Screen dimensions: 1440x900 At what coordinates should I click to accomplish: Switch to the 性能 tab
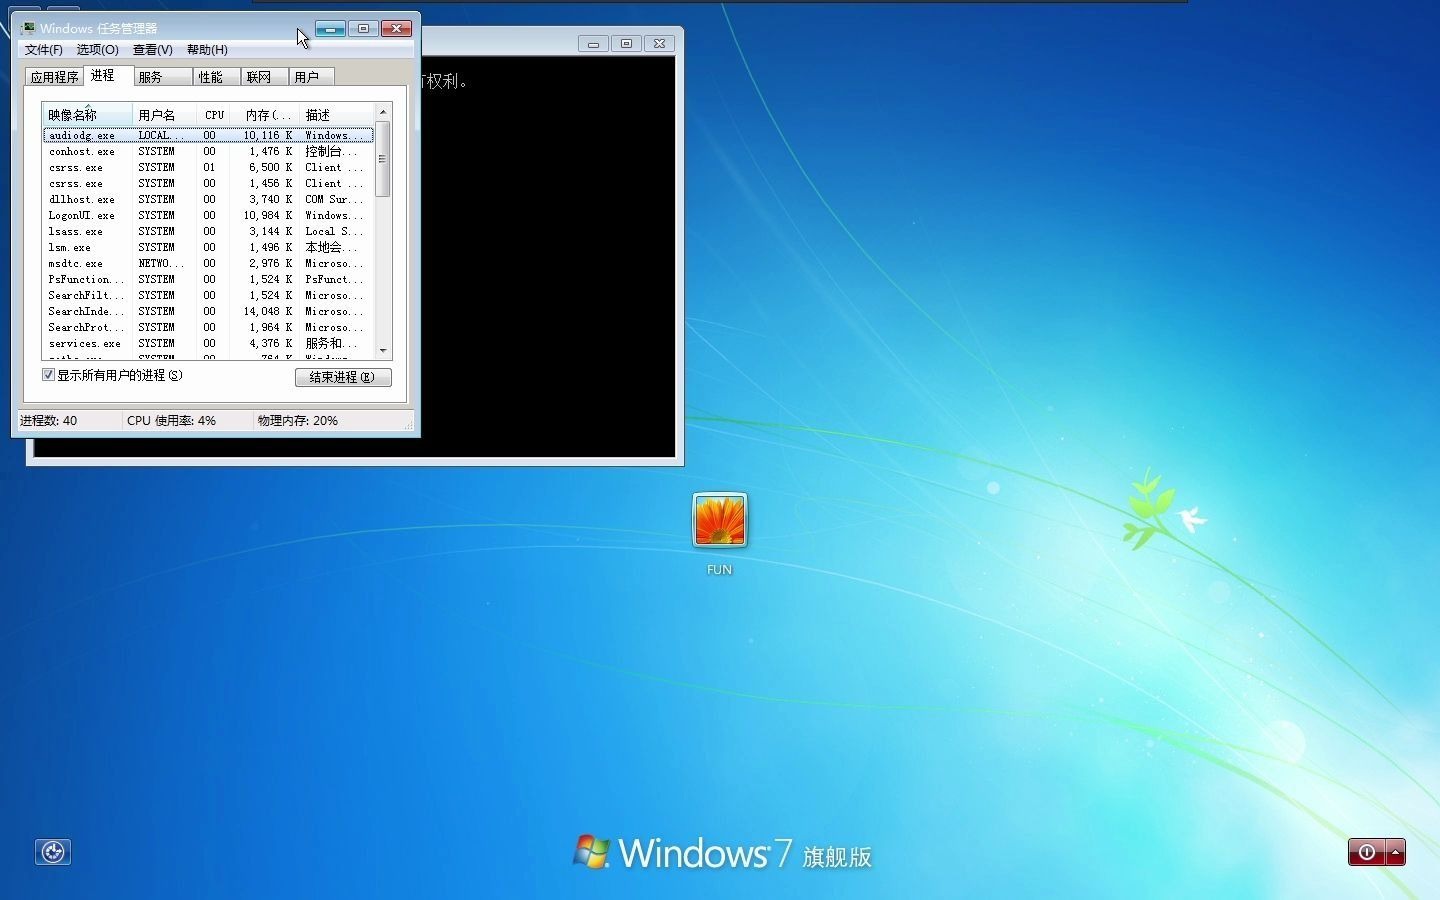pyautogui.click(x=216, y=77)
